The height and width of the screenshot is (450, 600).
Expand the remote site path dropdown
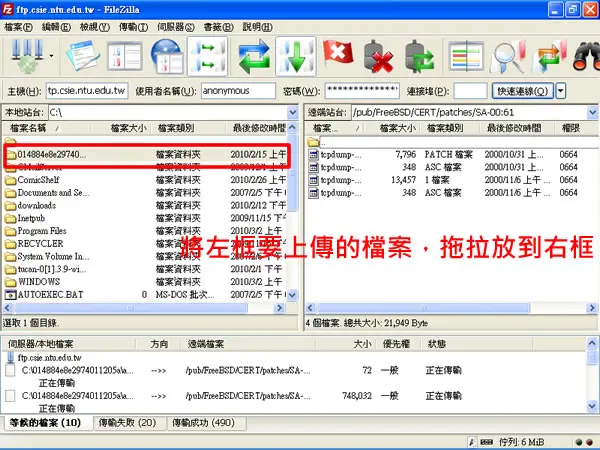592,112
